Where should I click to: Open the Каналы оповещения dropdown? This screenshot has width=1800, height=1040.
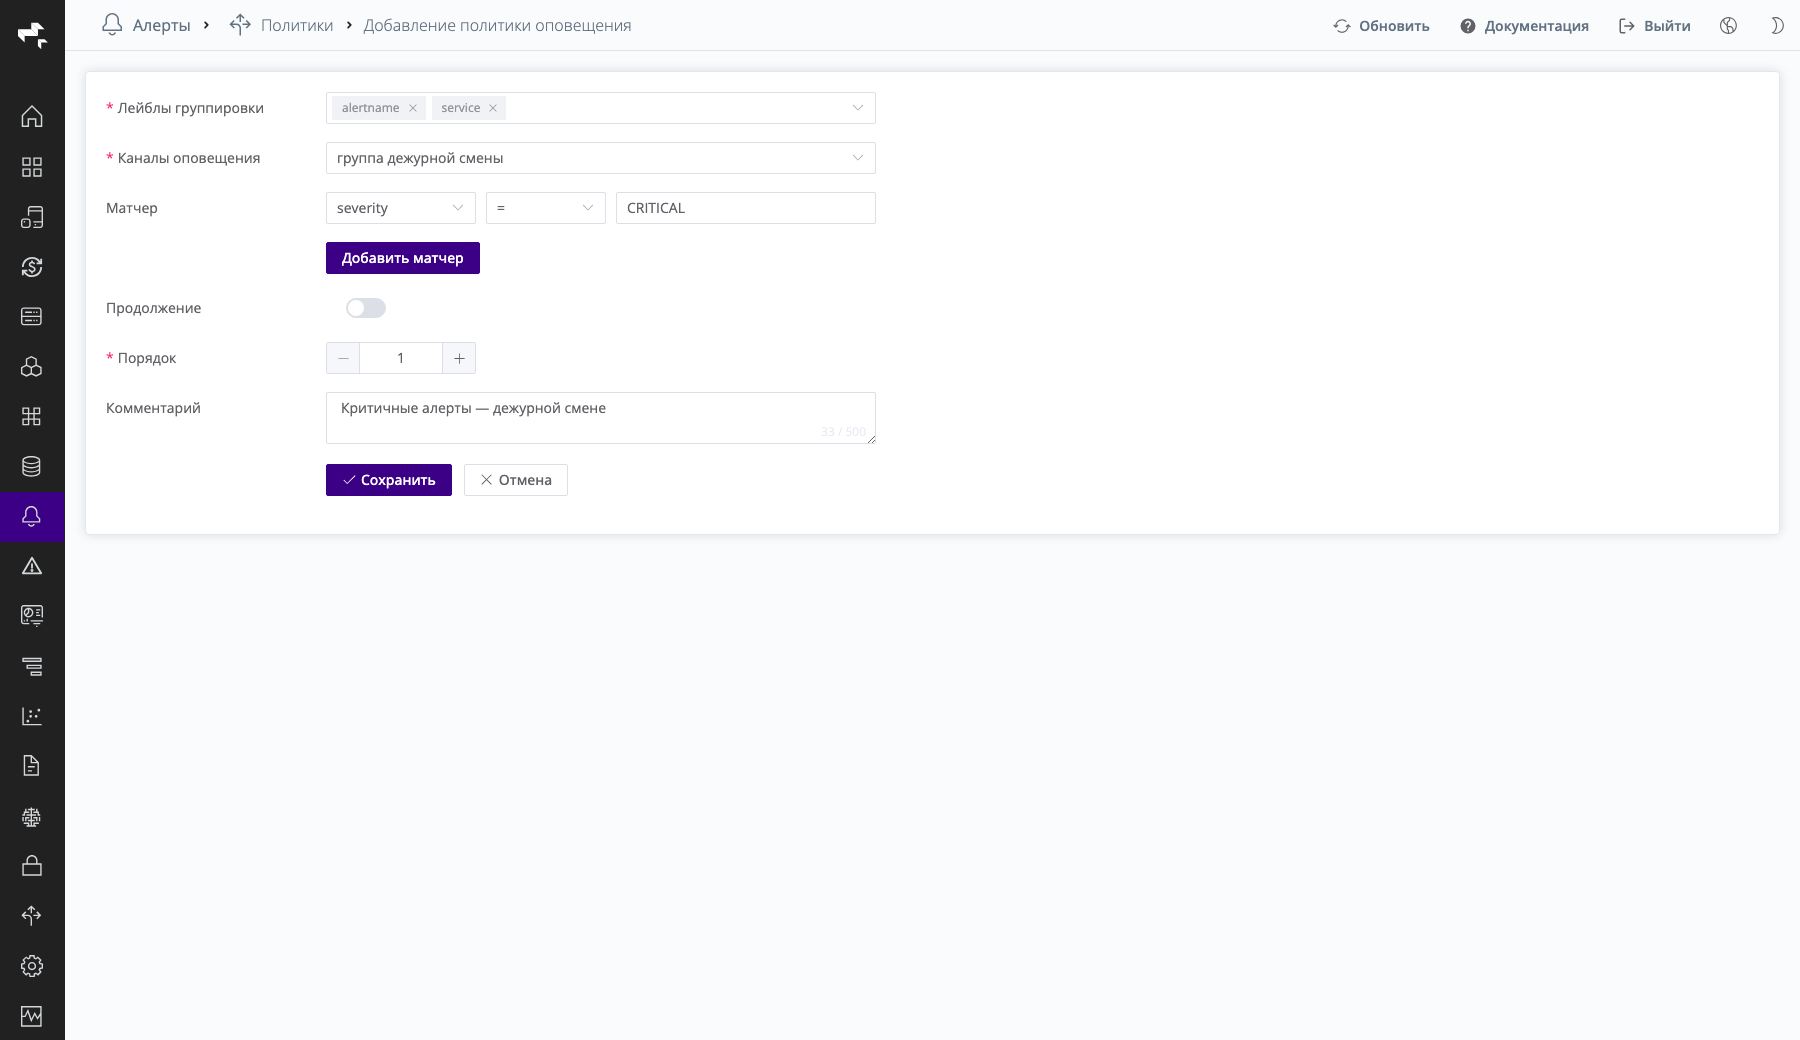[x=600, y=158]
